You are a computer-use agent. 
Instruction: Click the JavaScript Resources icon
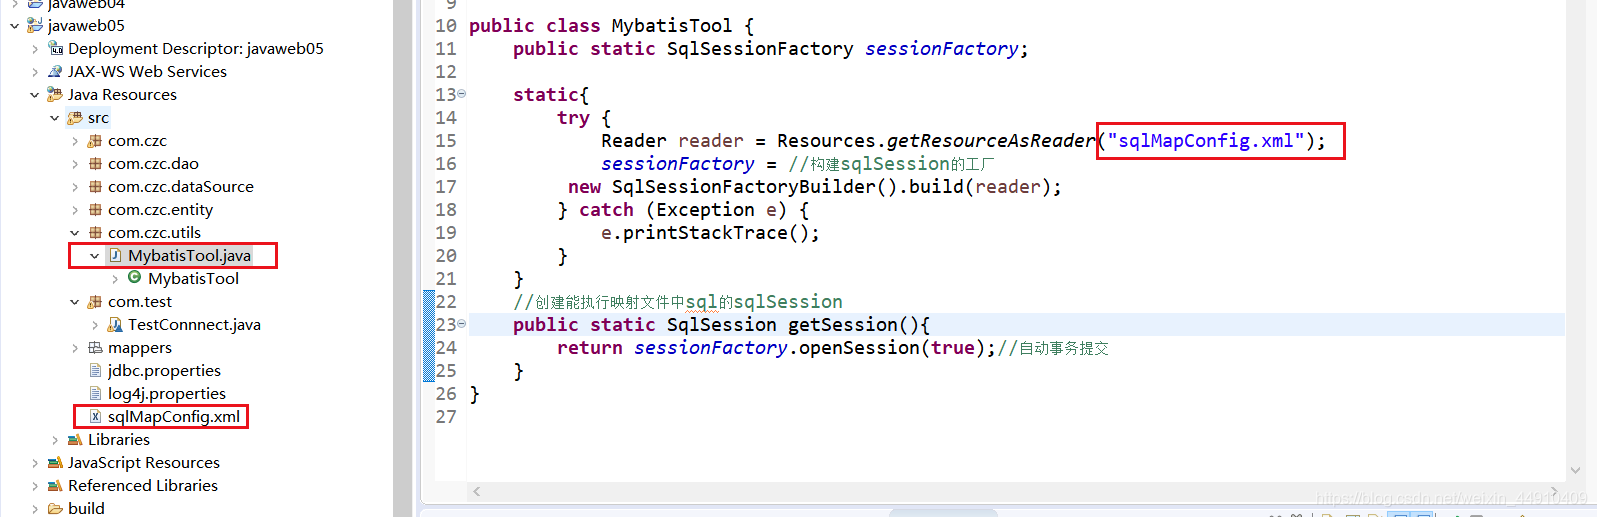click(x=55, y=462)
